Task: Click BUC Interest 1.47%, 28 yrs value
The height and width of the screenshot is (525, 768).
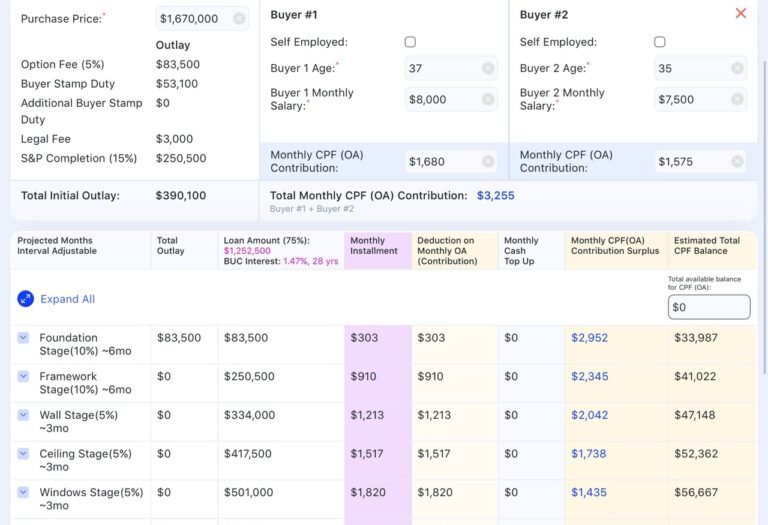Action: (x=311, y=261)
